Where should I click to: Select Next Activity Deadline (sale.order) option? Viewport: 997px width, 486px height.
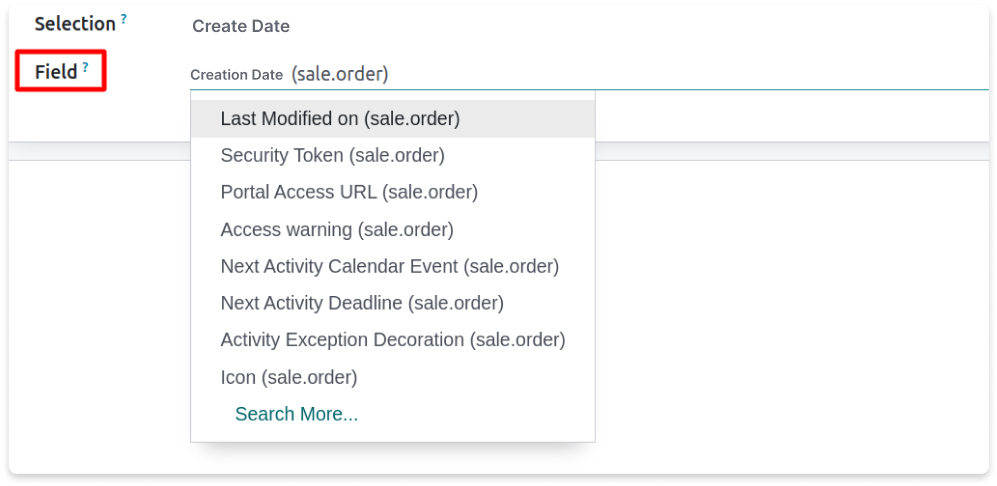393,303
